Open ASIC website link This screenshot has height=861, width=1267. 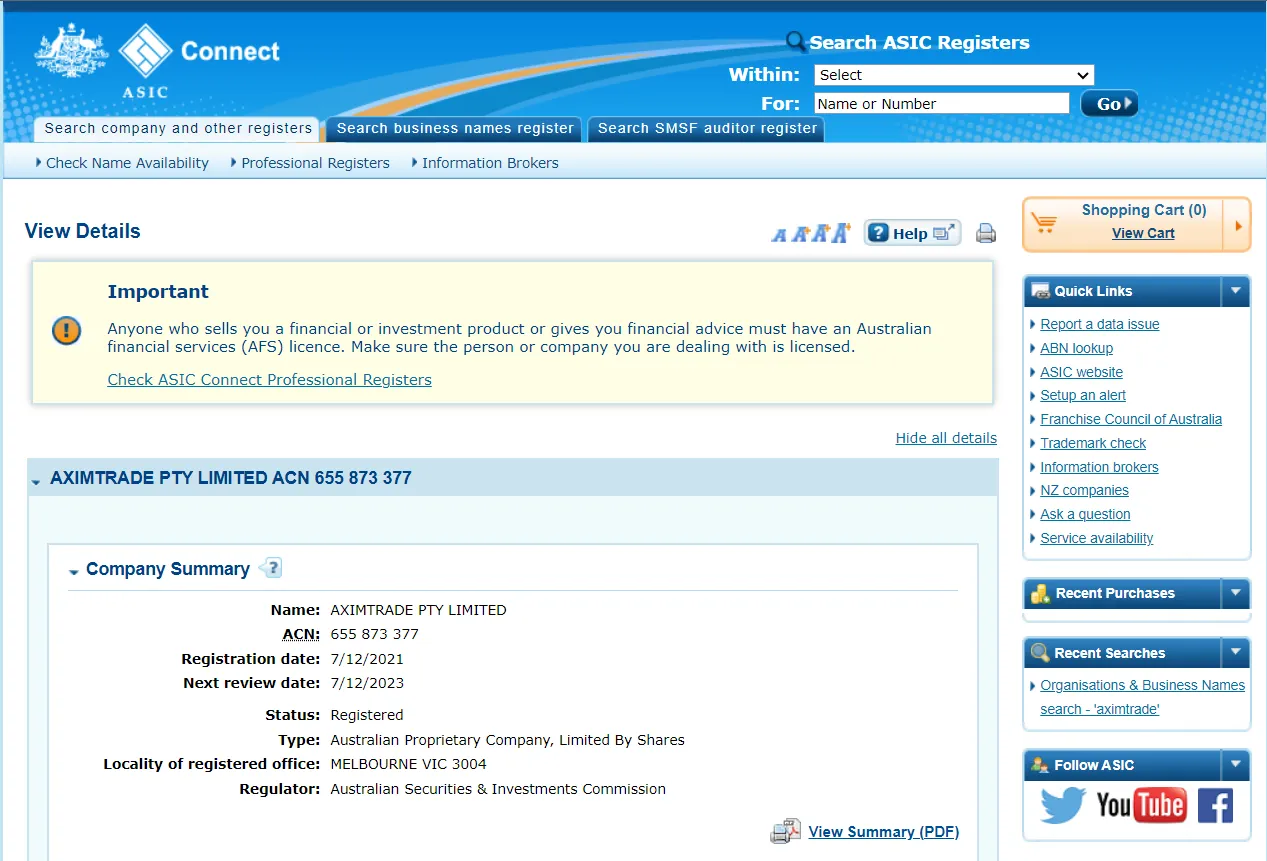[1081, 372]
